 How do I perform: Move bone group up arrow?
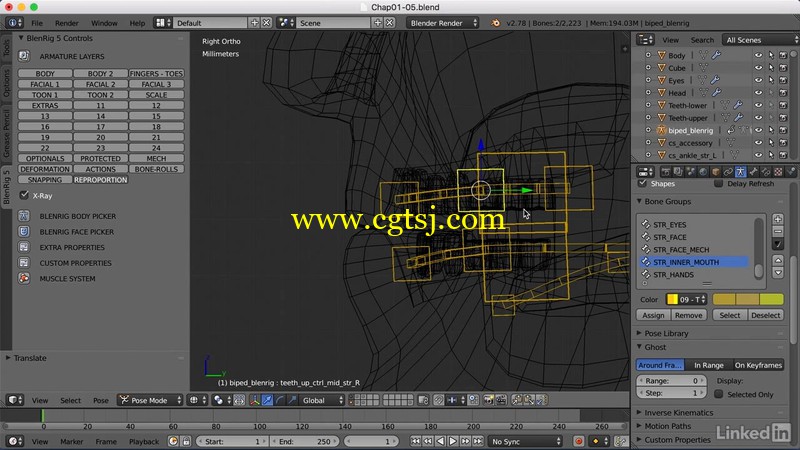(778, 260)
